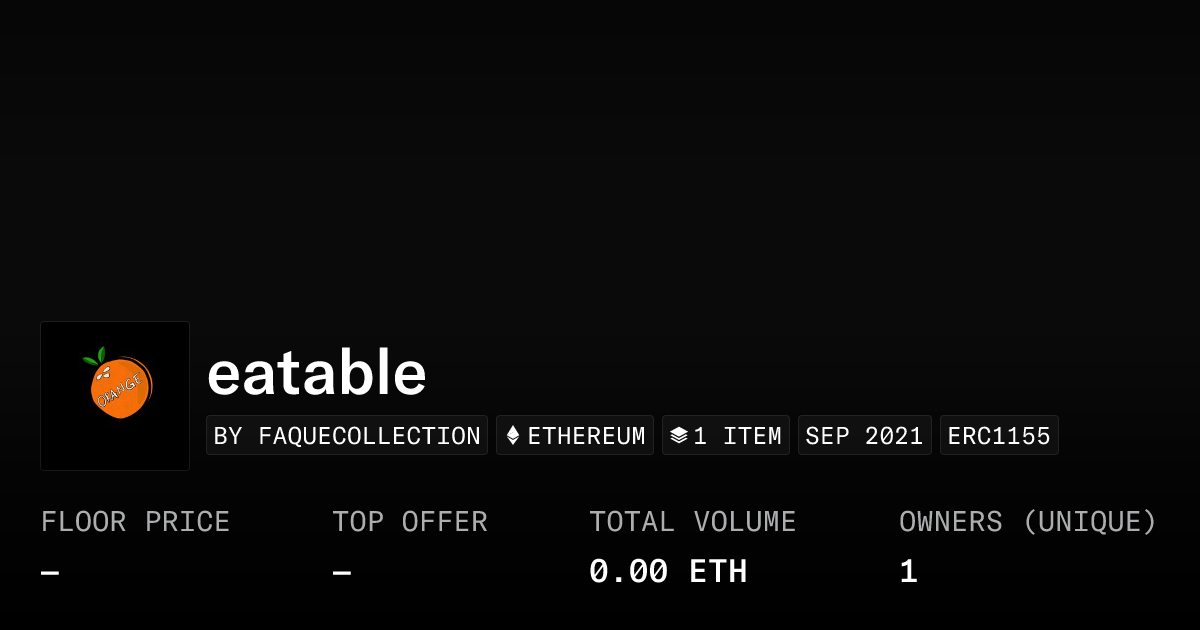Click the green leaf on the orange avatar
The height and width of the screenshot is (630, 1200).
point(95,356)
